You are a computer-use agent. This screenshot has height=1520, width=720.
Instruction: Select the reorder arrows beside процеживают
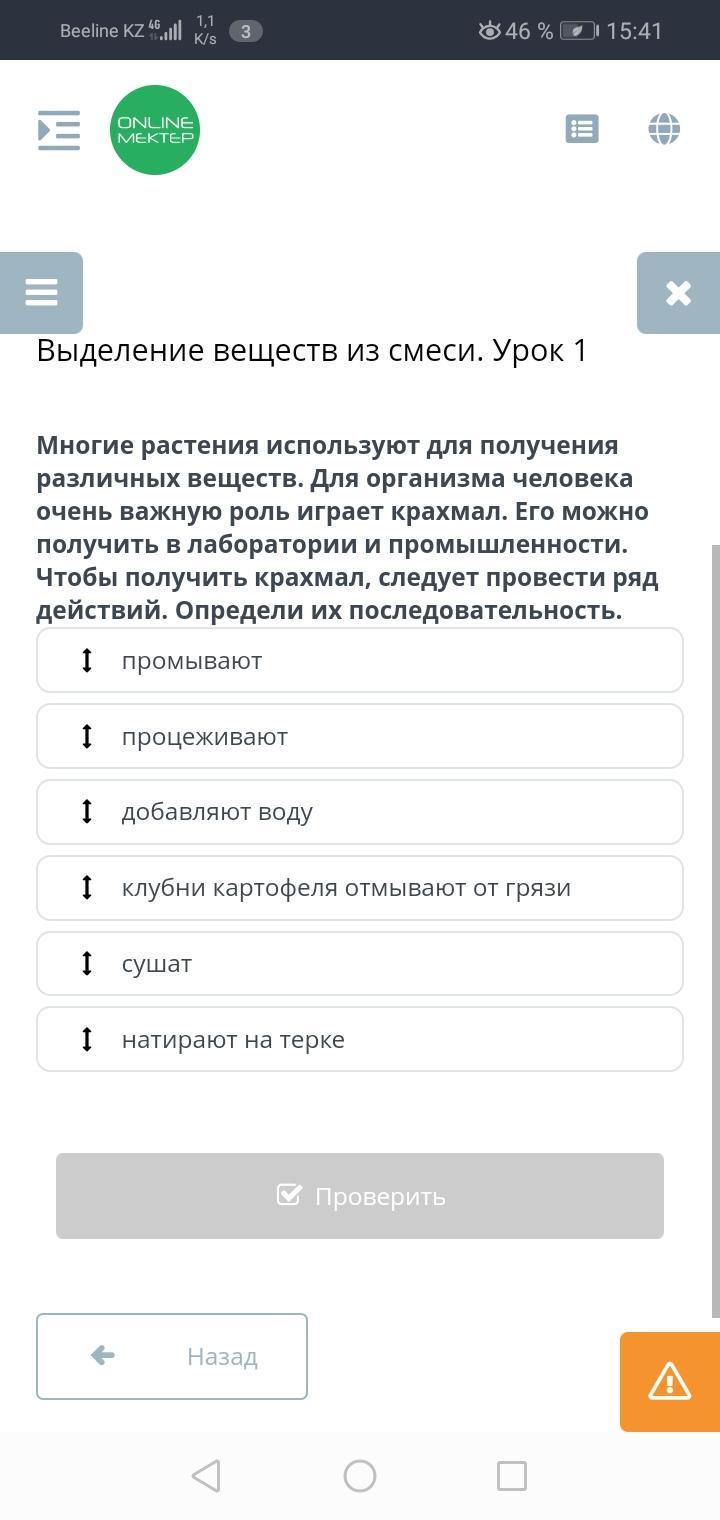point(87,736)
